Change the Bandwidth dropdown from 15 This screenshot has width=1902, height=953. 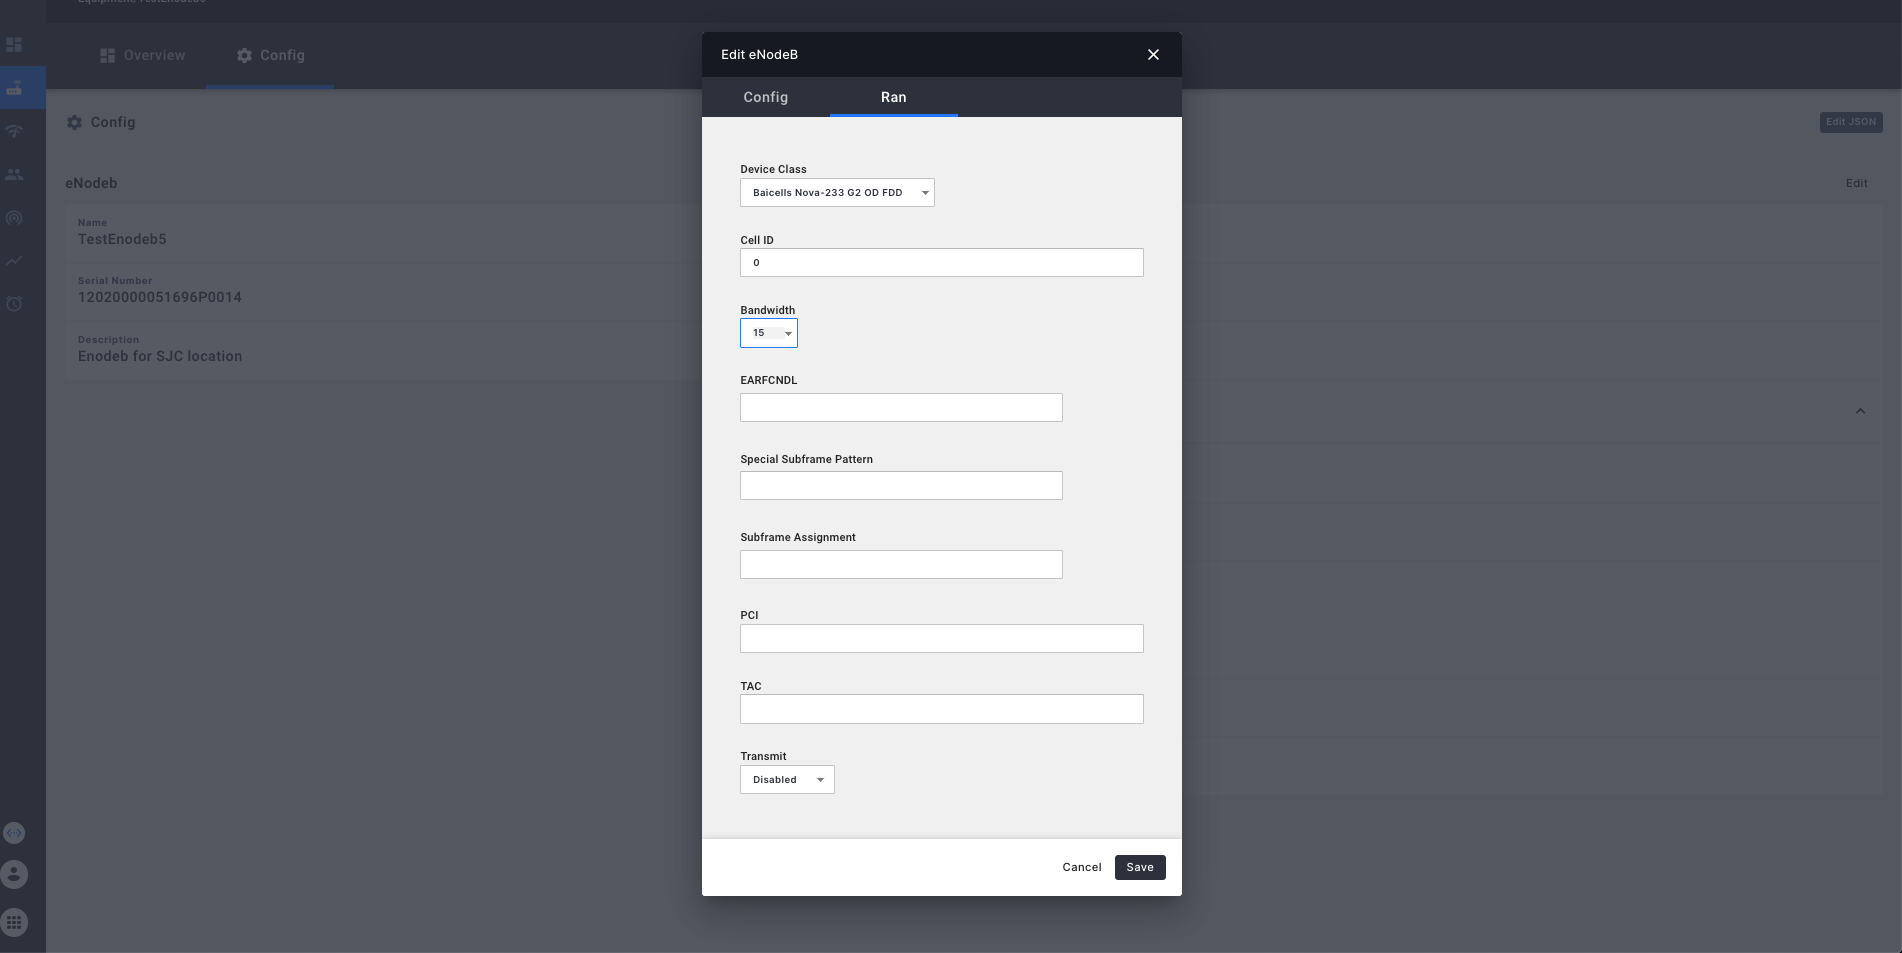coord(768,333)
